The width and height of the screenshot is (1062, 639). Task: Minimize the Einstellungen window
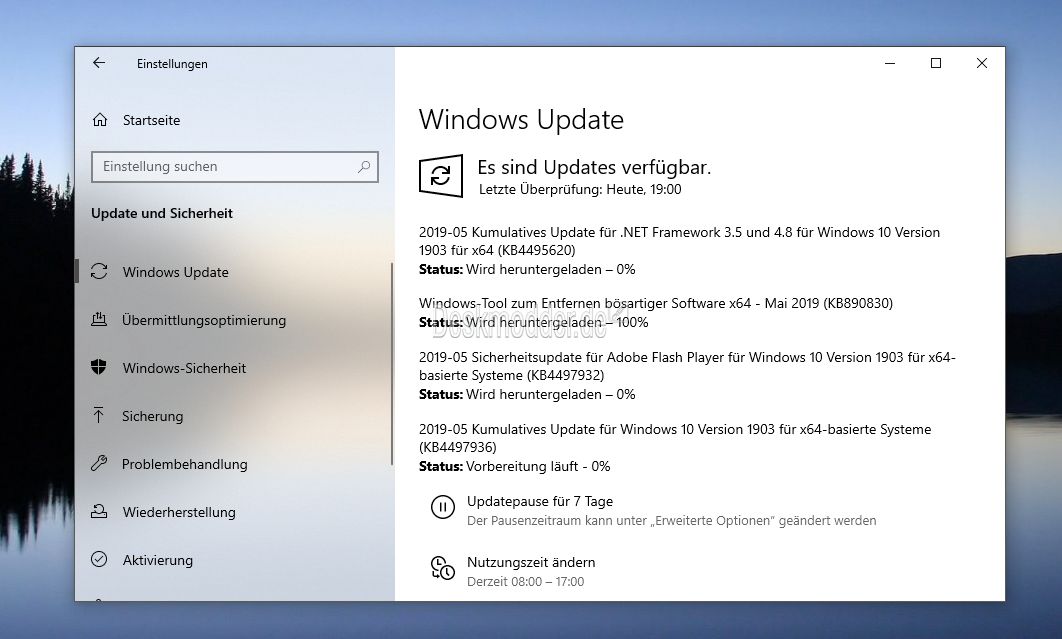coord(890,63)
